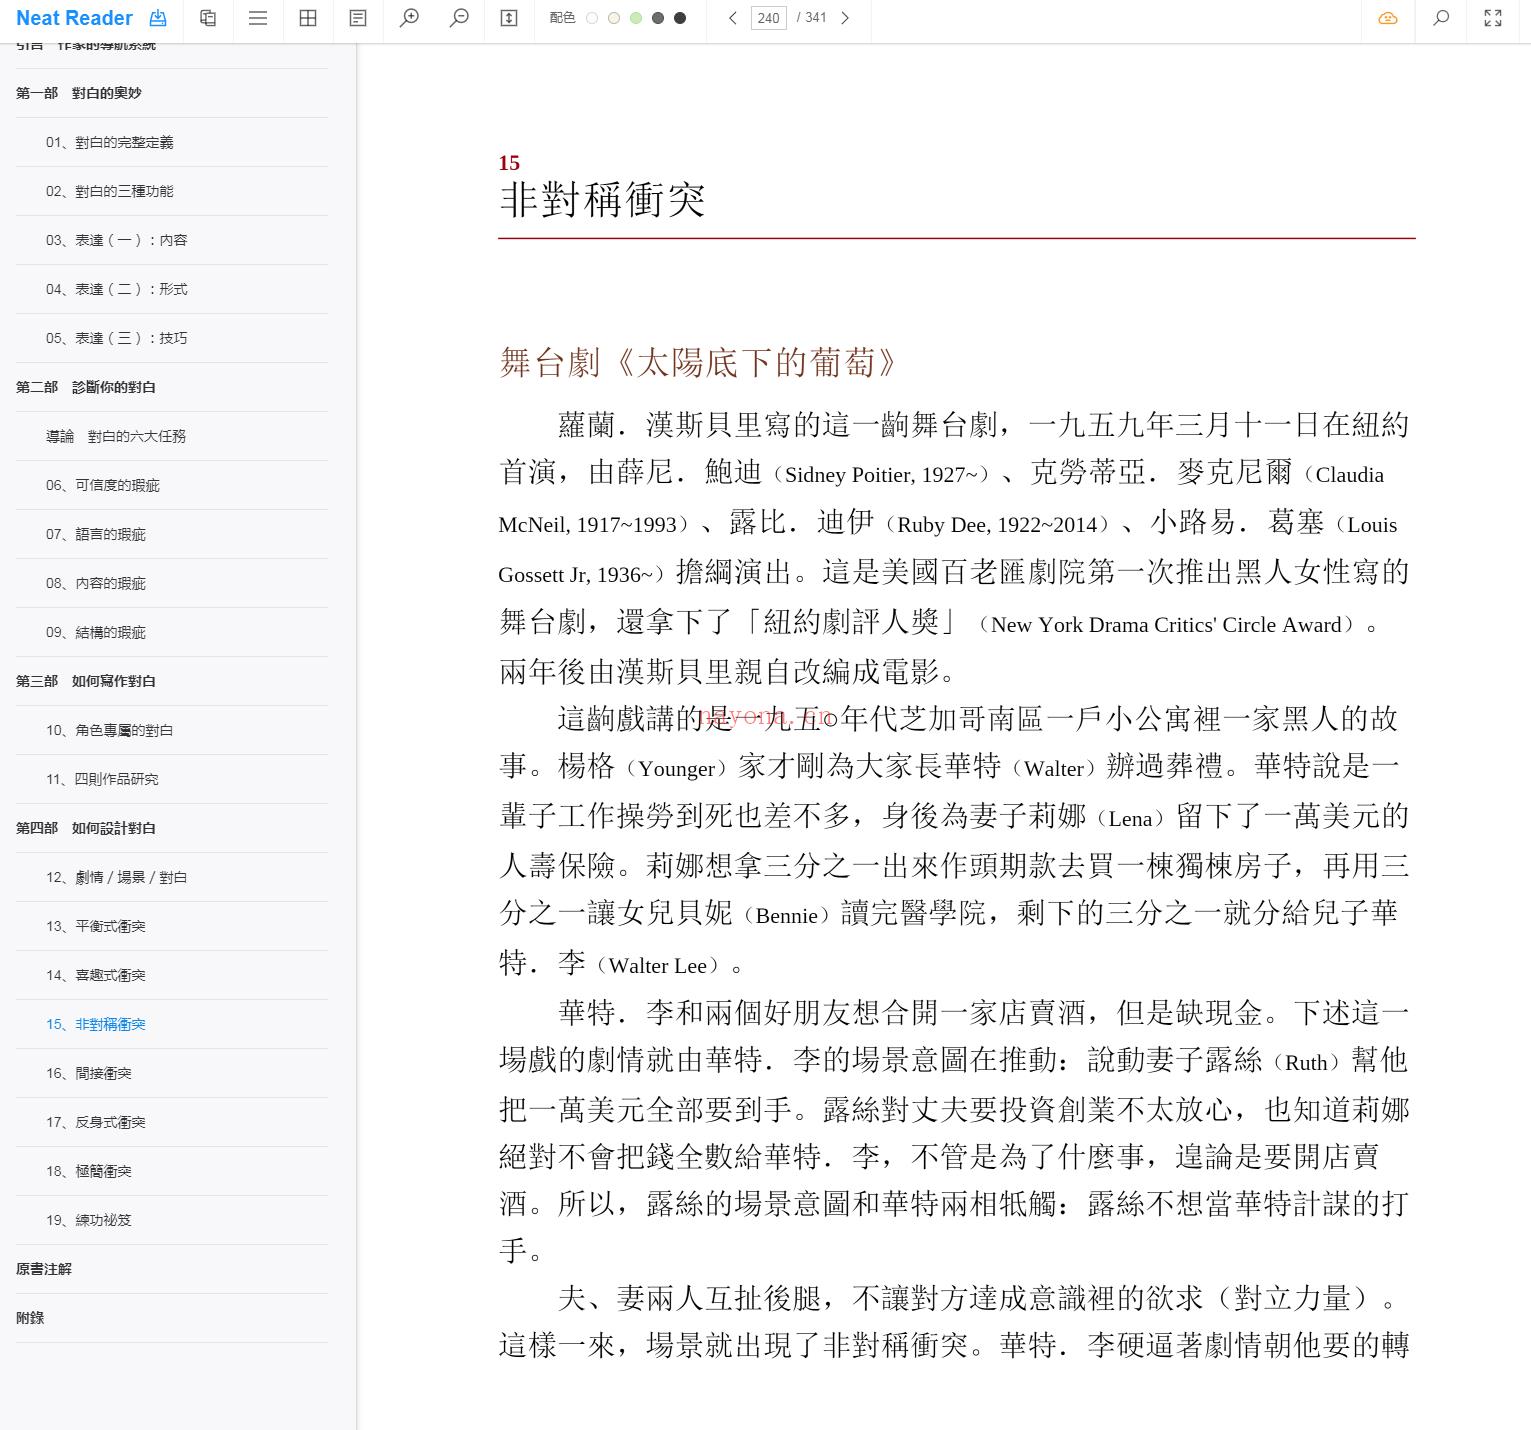Screen dimensions: 1531x1430
Task: Click the orange cloud sync icon
Action: tap(1388, 18)
